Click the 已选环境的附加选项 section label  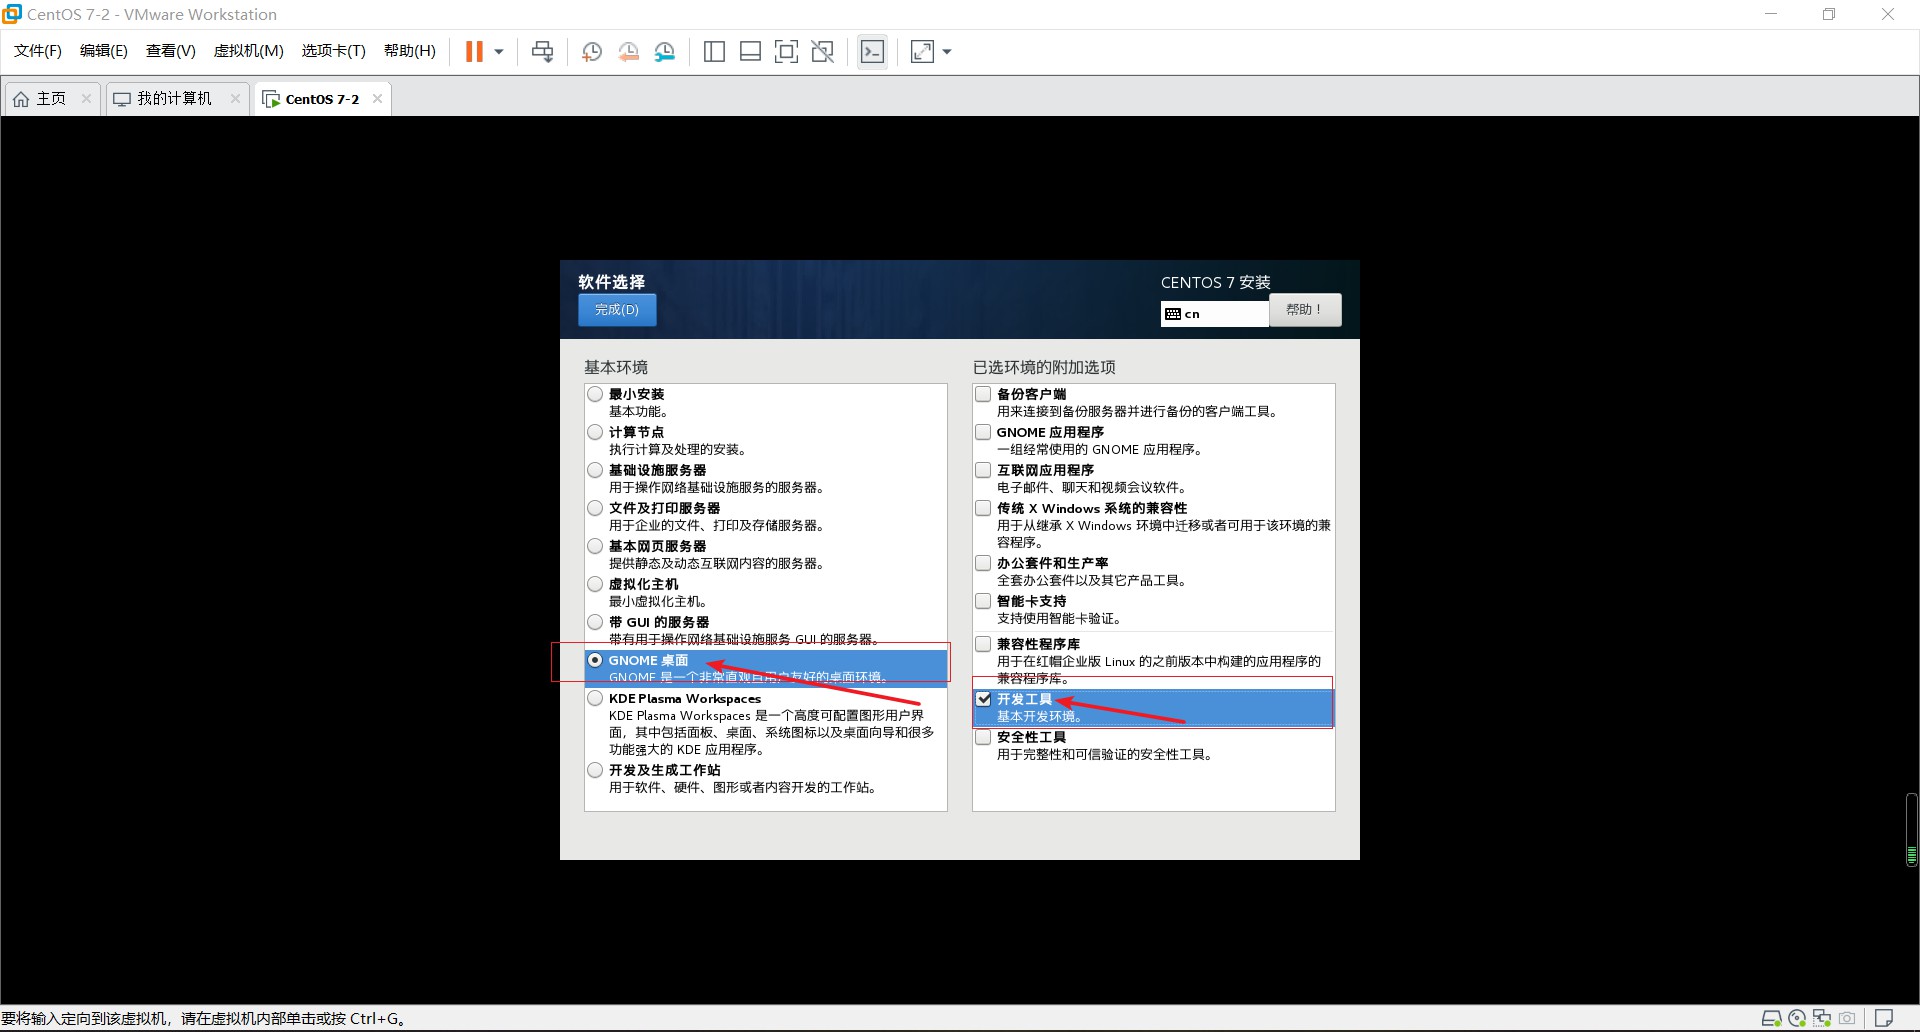[x=1044, y=367]
